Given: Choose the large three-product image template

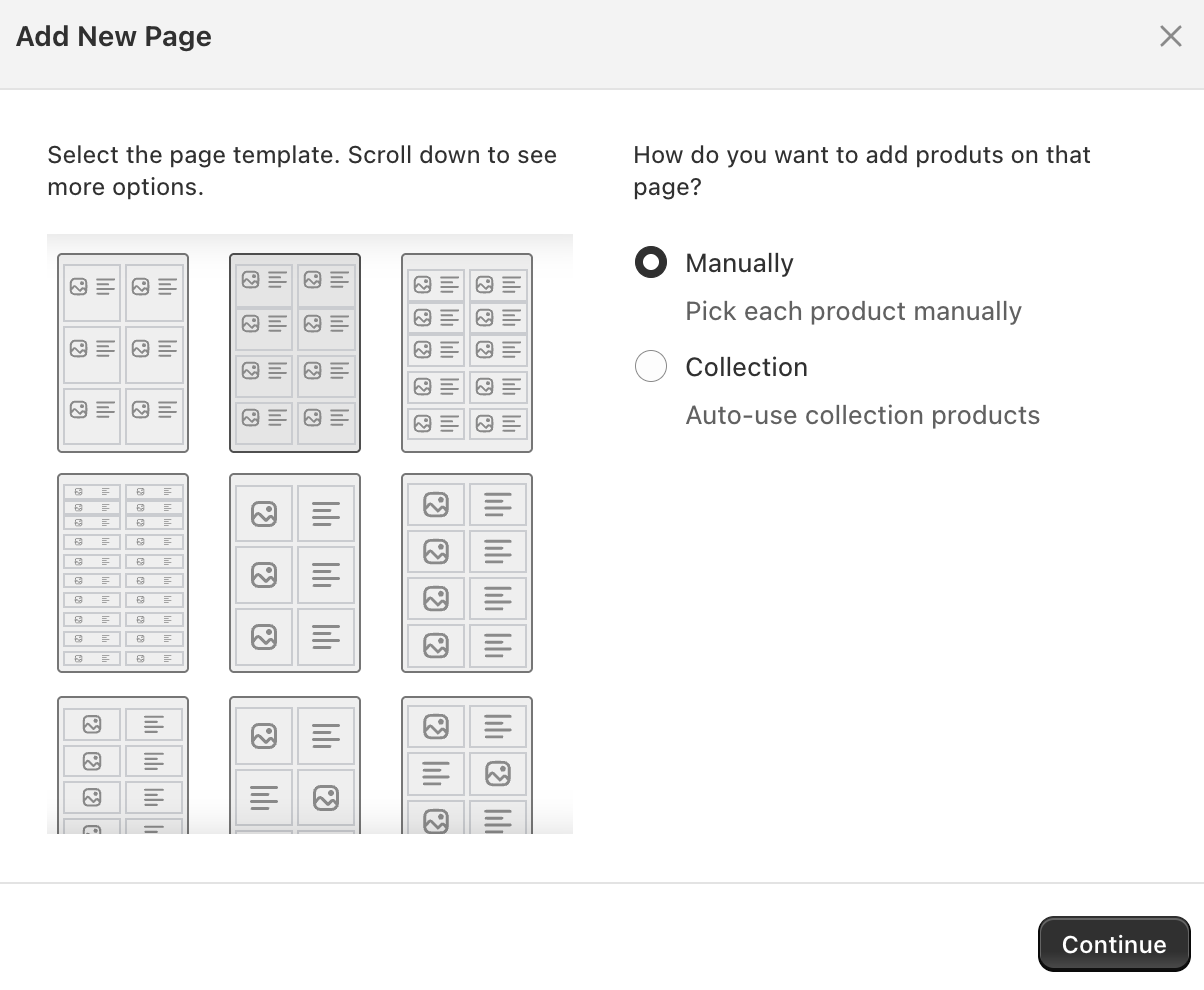Looking at the screenshot, I should pos(294,572).
